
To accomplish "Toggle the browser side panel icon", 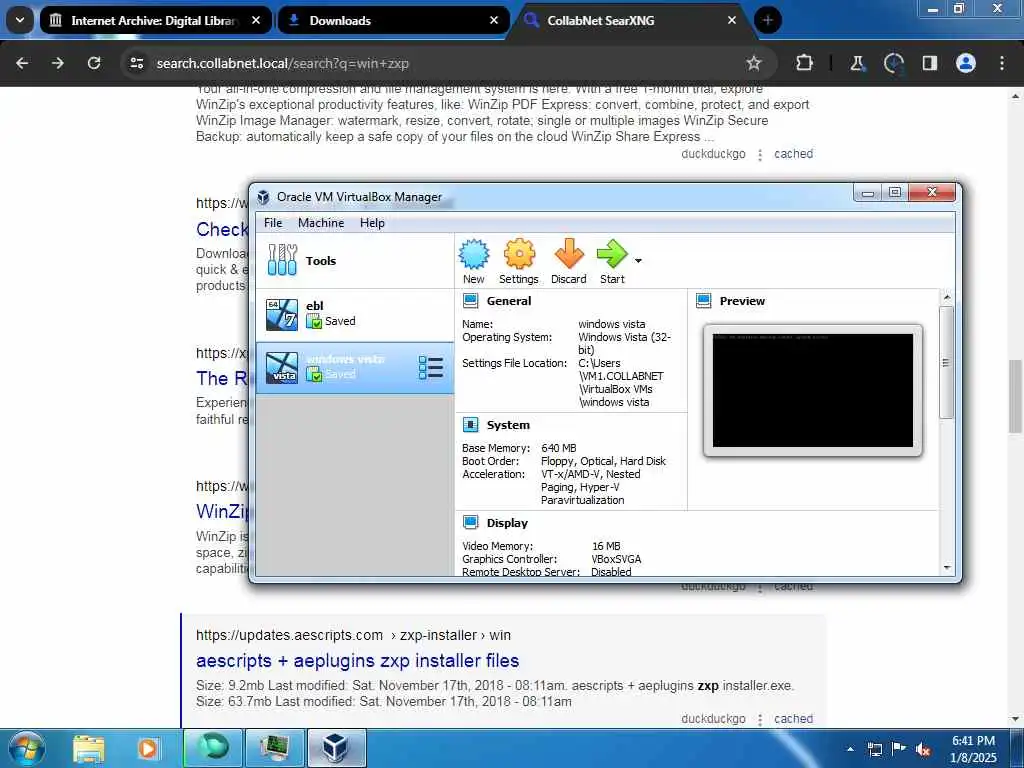I will pyautogui.click(x=929, y=63).
